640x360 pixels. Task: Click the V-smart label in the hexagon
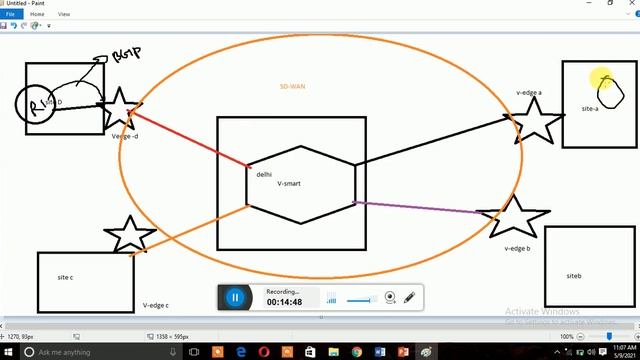[289, 184]
